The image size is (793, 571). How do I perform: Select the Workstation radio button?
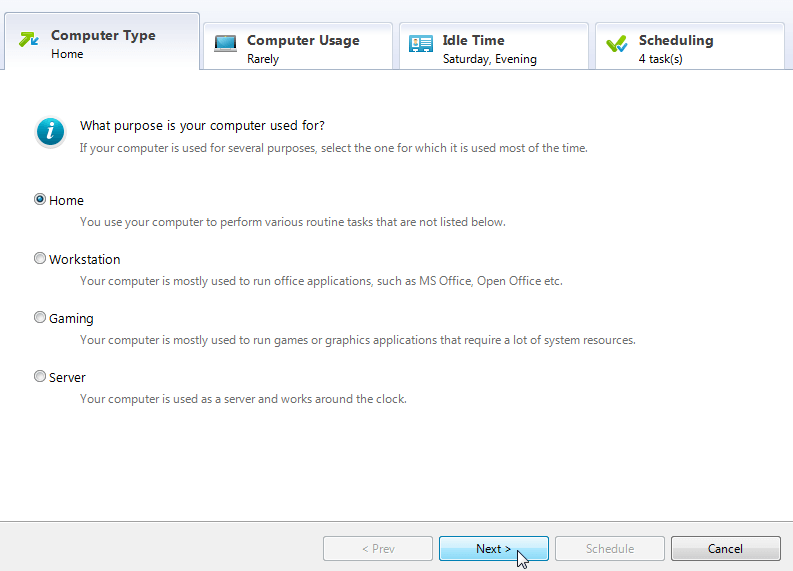point(40,259)
